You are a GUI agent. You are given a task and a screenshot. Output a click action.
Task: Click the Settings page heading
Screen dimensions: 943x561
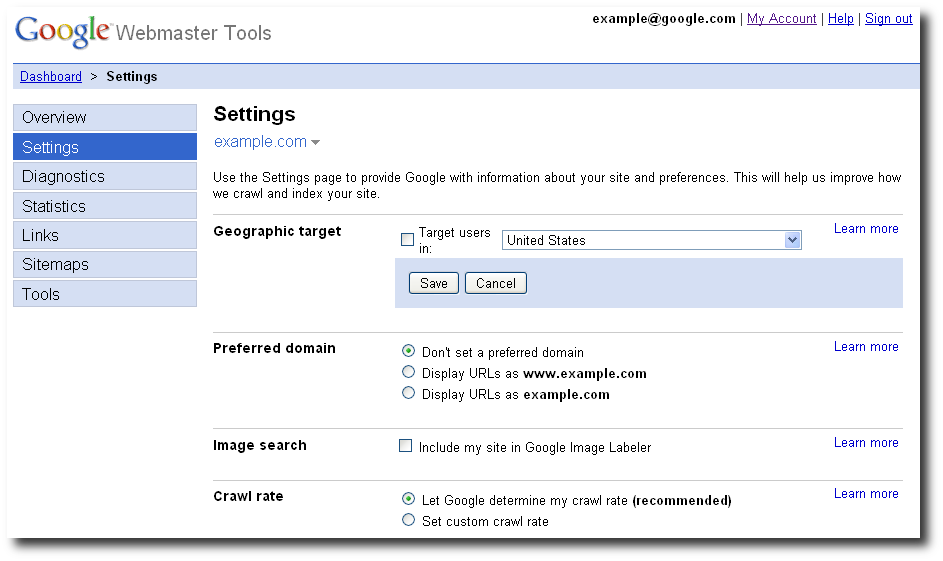tap(254, 114)
